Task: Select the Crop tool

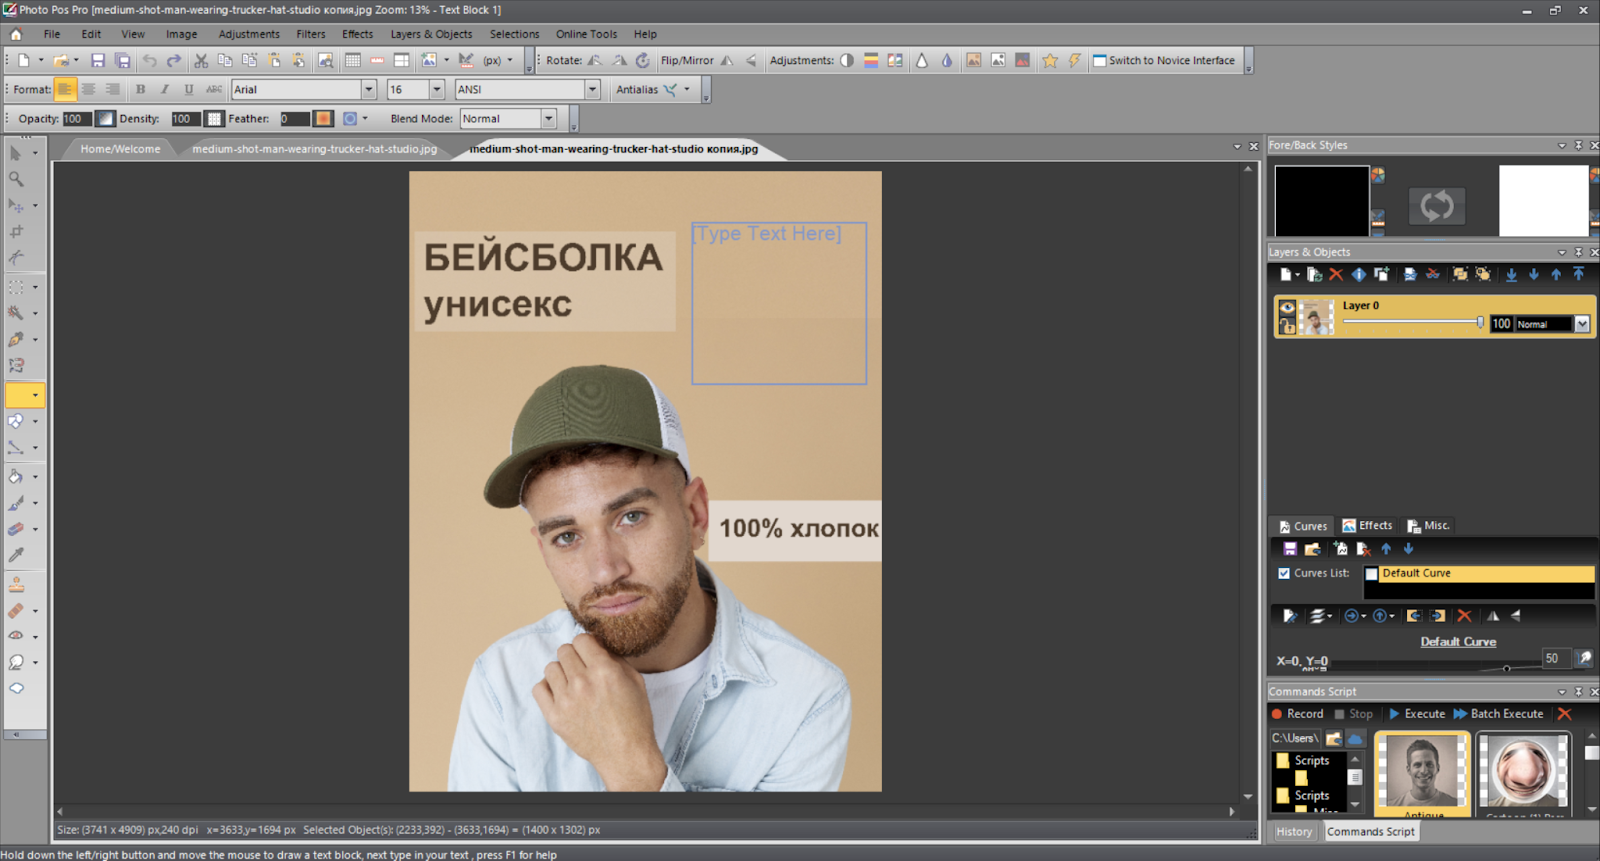Action: pos(16,232)
